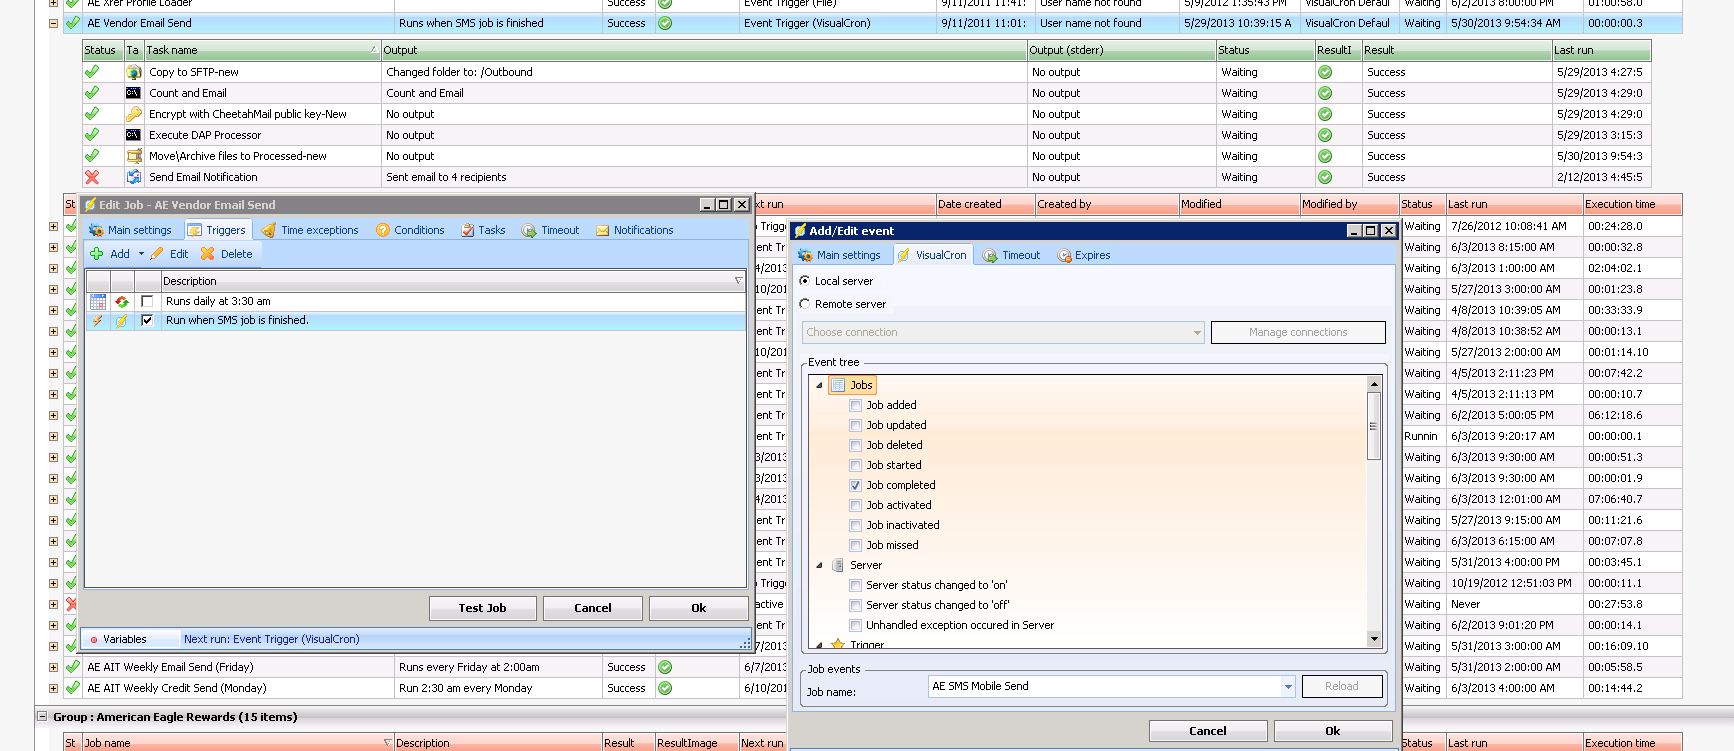Screen dimensions: 1734x751
Task: Collapse the Jobs node in Event tree
Action: tap(819, 385)
